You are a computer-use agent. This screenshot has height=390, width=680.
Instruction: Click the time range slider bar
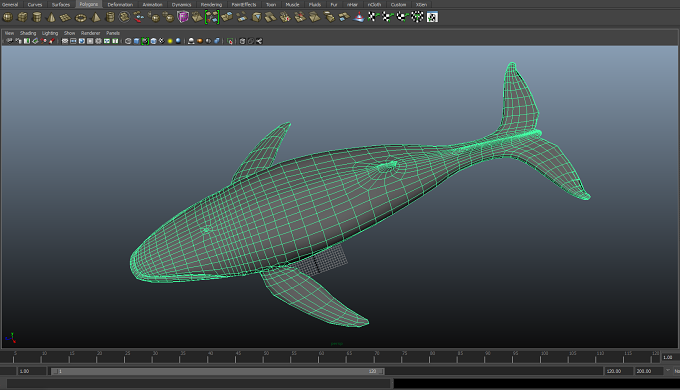(x=218, y=371)
